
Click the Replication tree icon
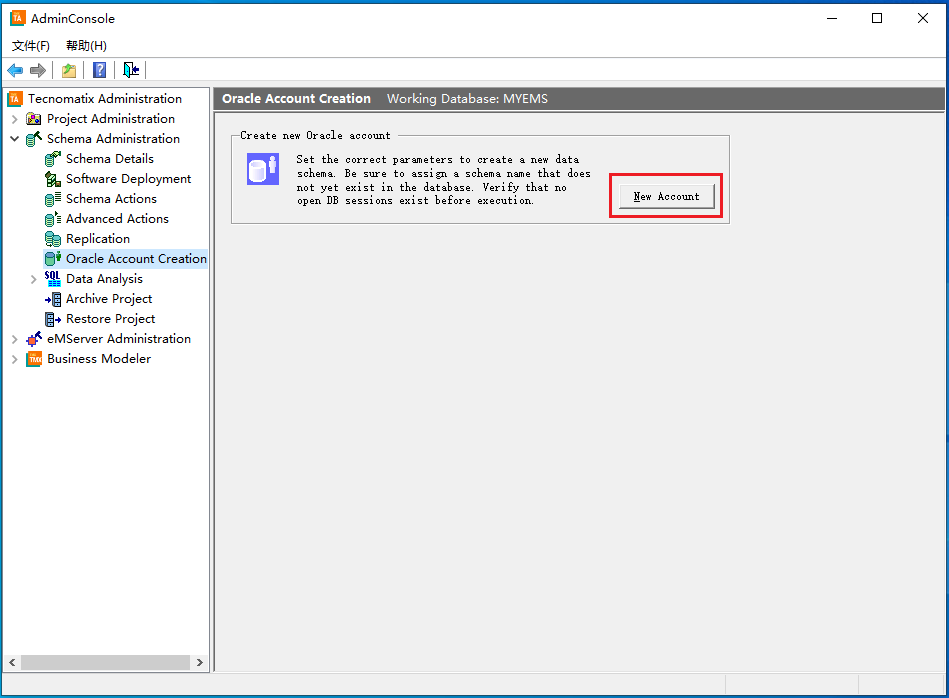pos(53,239)
